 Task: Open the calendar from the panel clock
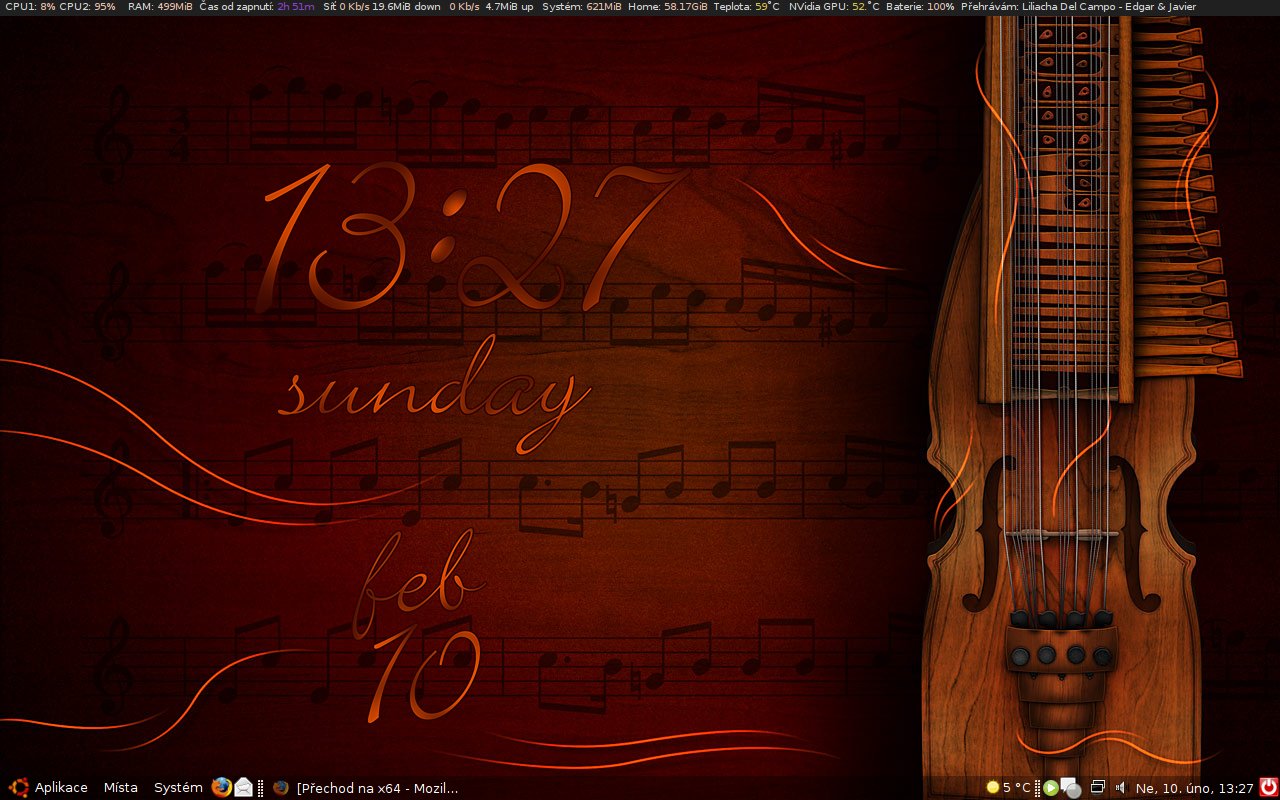1194,787
